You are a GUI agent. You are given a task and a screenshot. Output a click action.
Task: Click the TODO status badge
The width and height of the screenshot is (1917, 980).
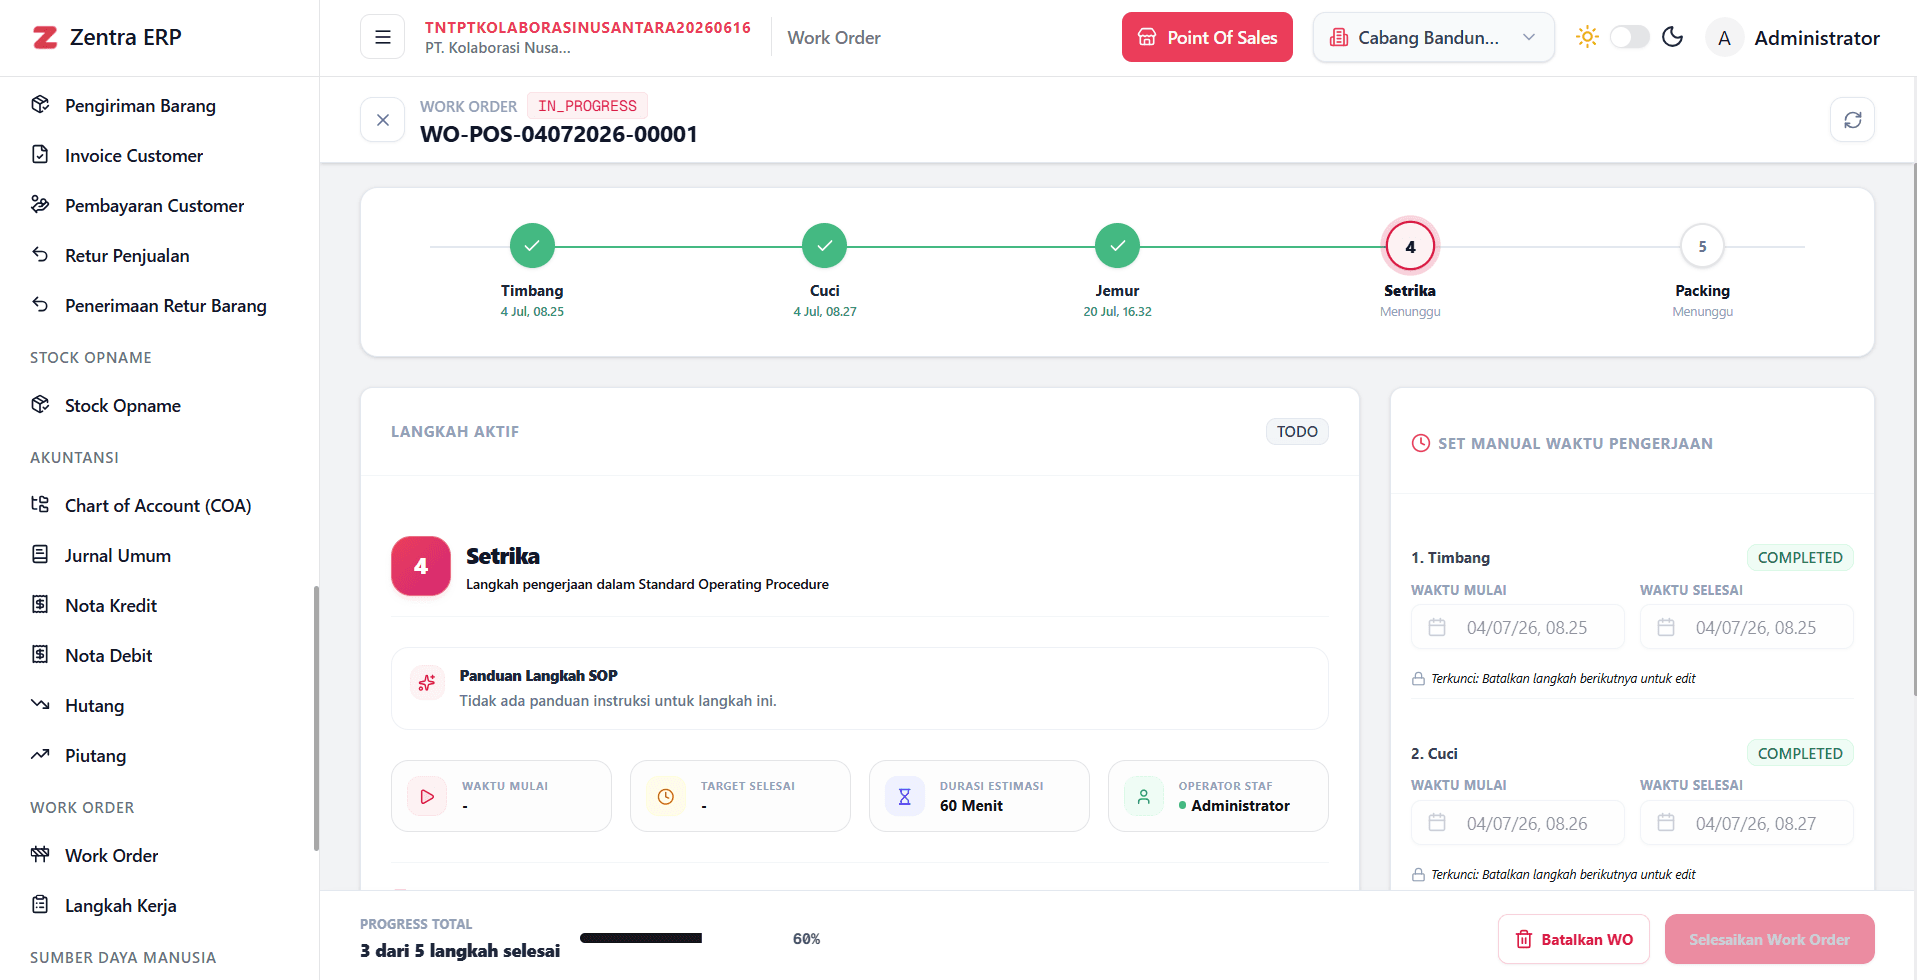tap(1297, 431)
